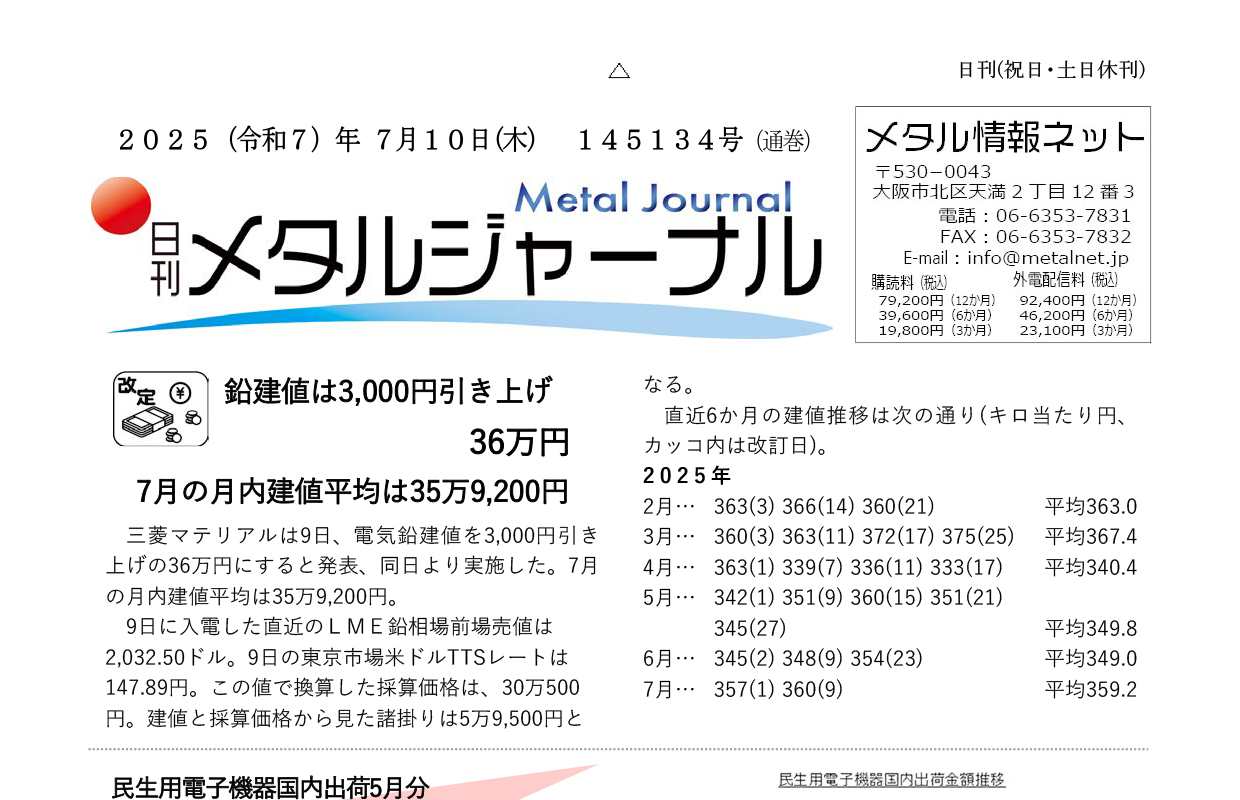Image resolution: width=1240 pixels, height=800 pixels.
Task: Click 日刊(祝日・土日休刊) note at top right
Action: [1052, 70]
